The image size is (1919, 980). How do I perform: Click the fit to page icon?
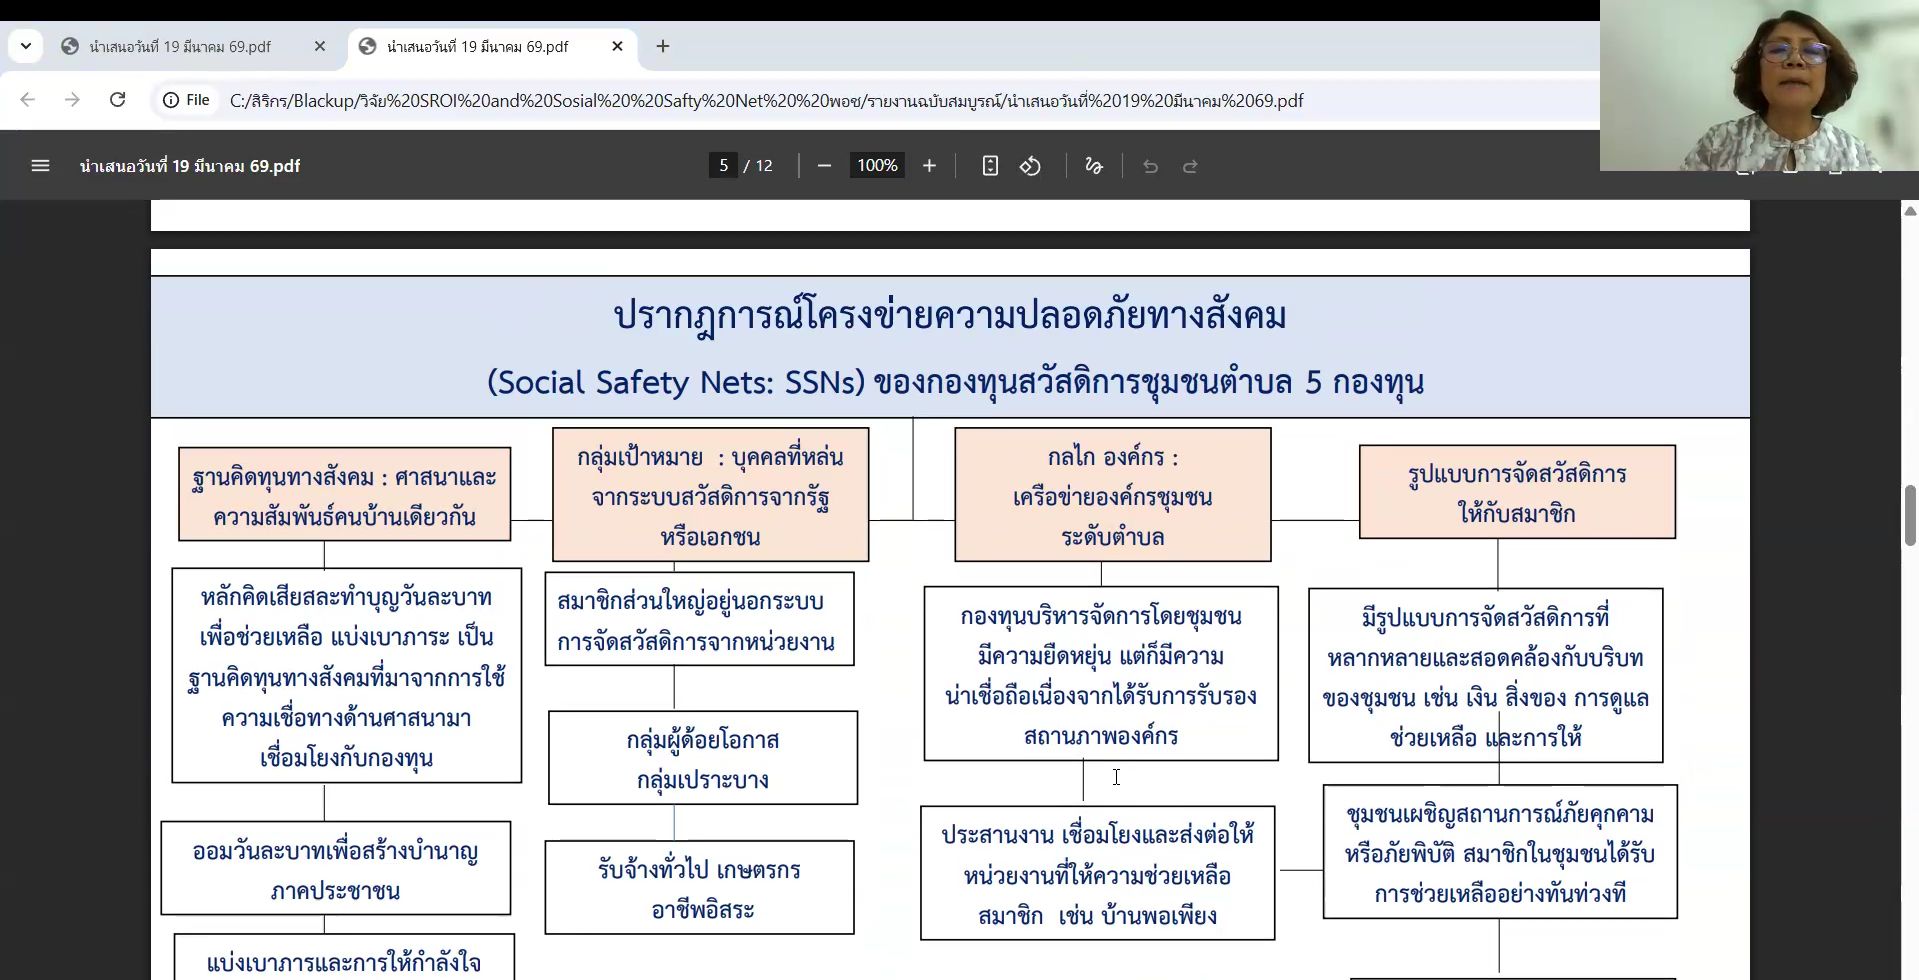tap(990, 166)
